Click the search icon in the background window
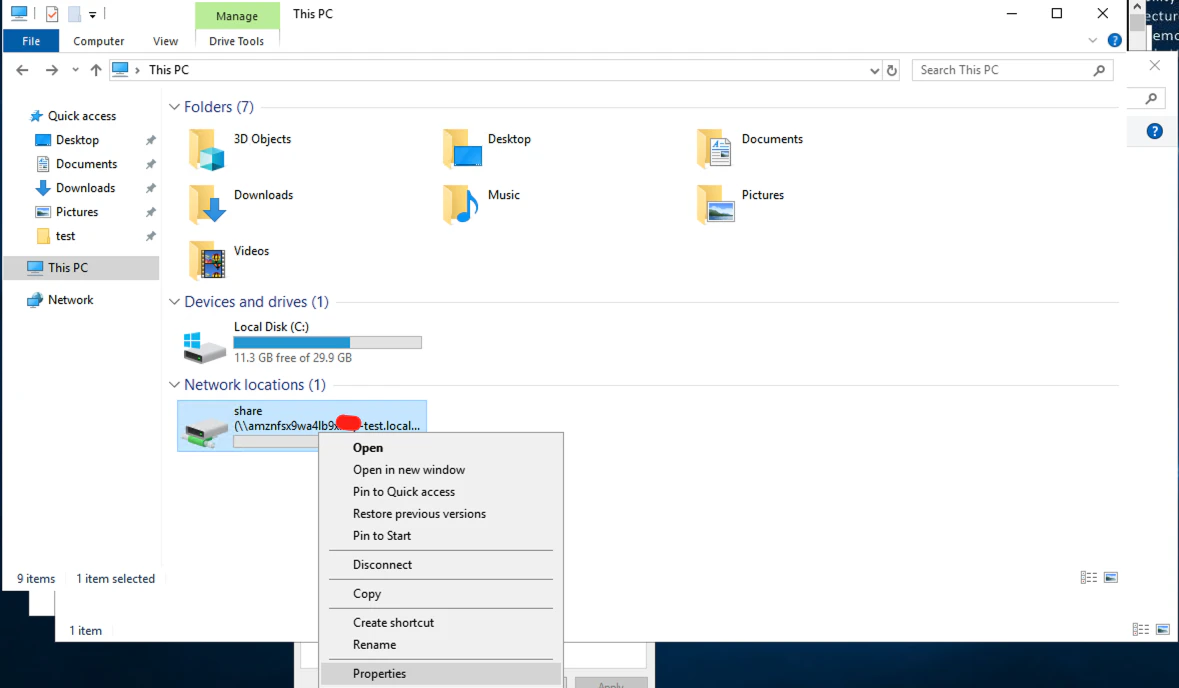1179x688 pixels. pos(1151,99)
